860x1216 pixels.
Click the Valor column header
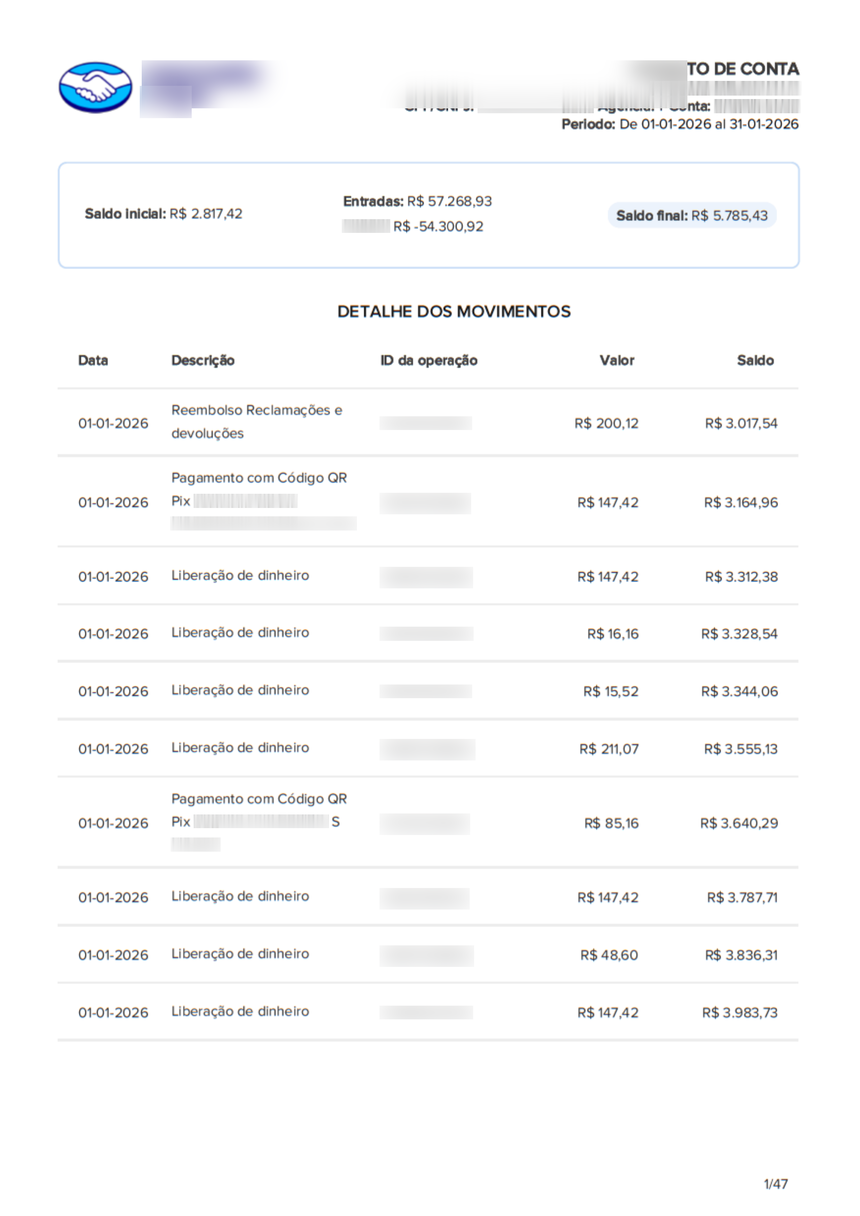tap(617, 360)
